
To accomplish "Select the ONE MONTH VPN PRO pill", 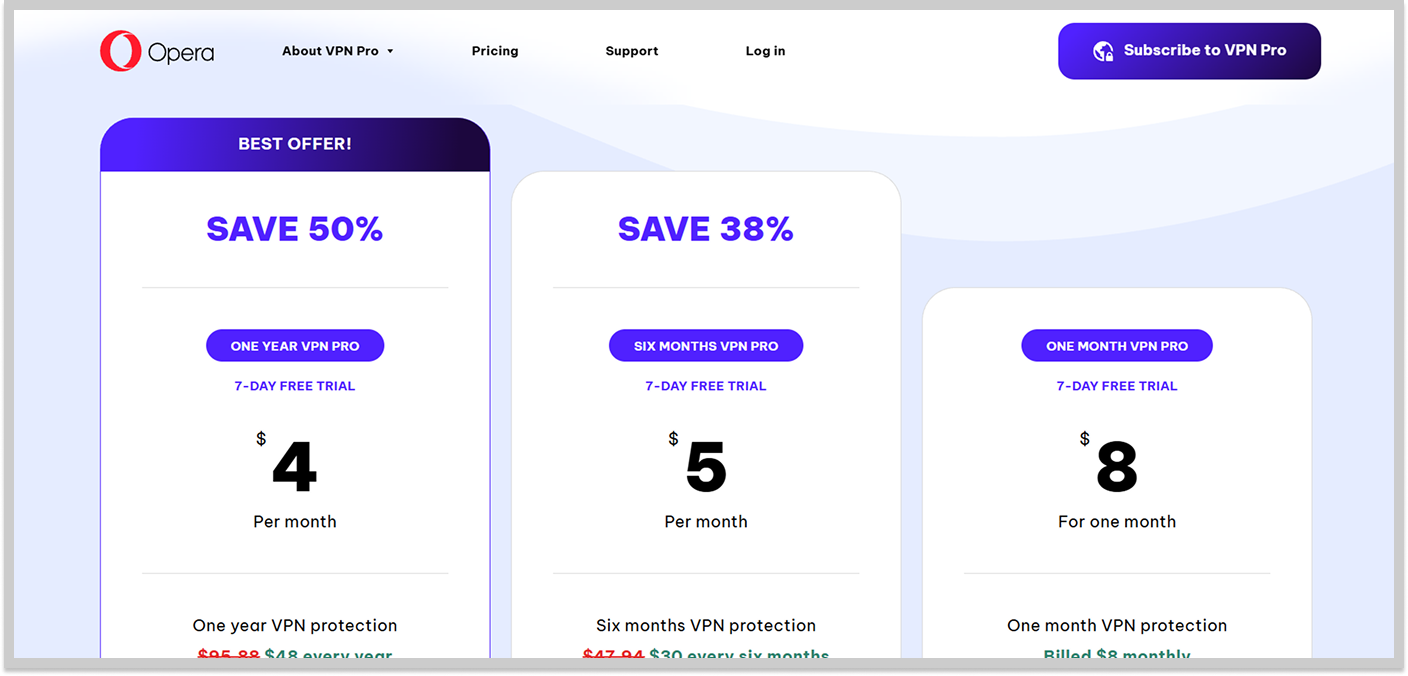I will click(1117, 345).
